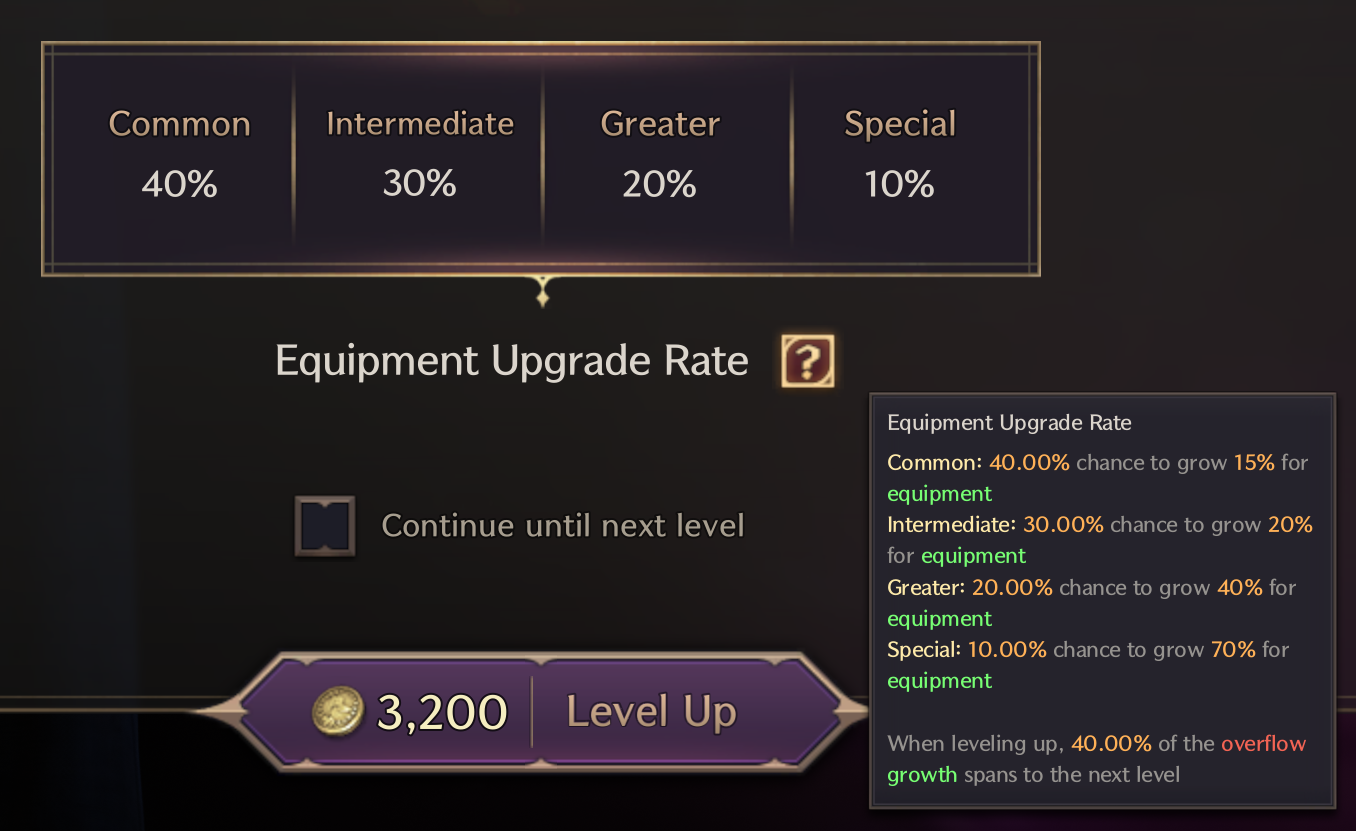Click the diamond ornament below rate panel
Image resolution: width=1356 pixels, height=831 pixels.
542,293
